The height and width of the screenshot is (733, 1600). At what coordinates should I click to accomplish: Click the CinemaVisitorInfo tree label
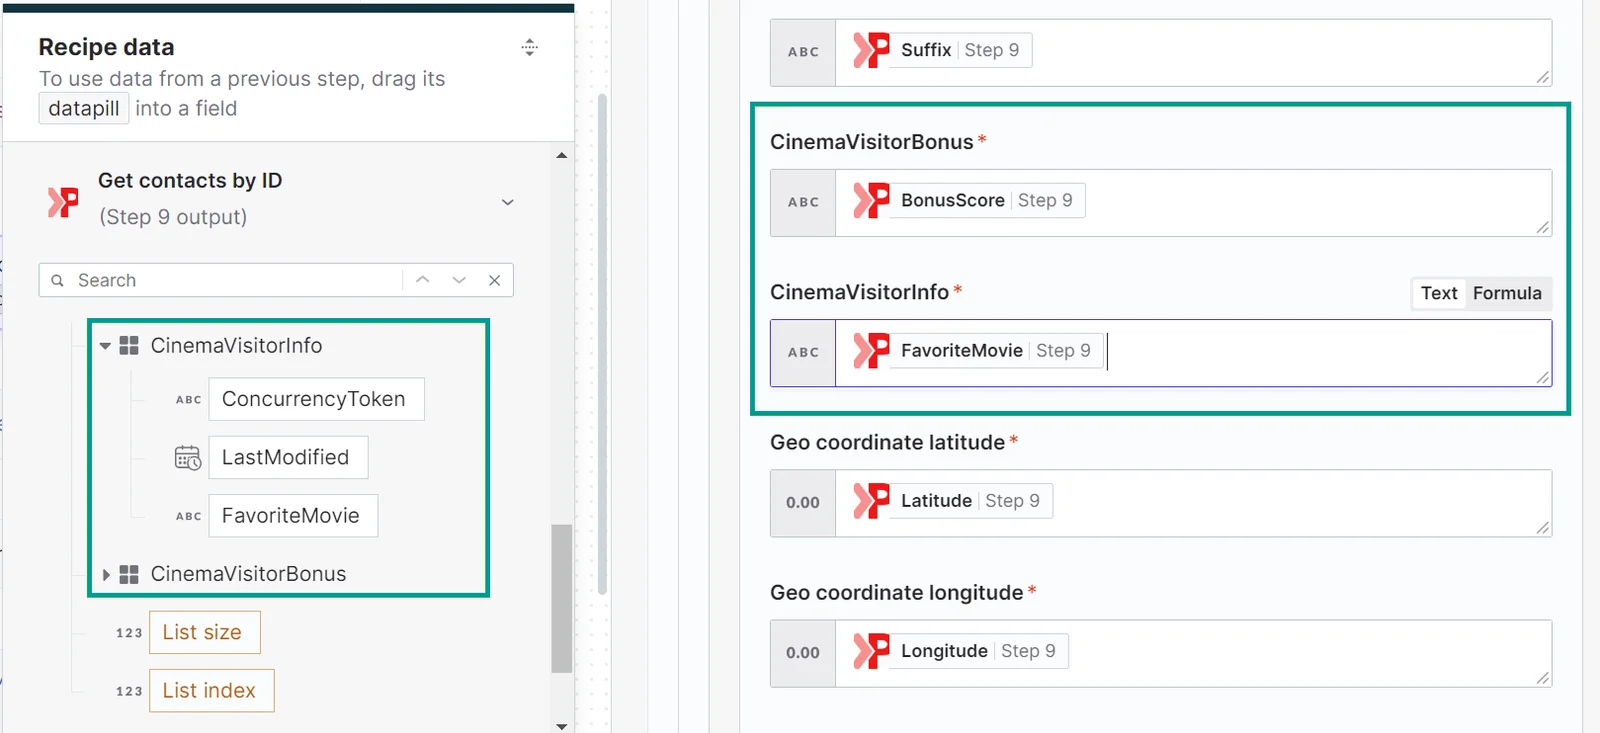pos(237,346)
